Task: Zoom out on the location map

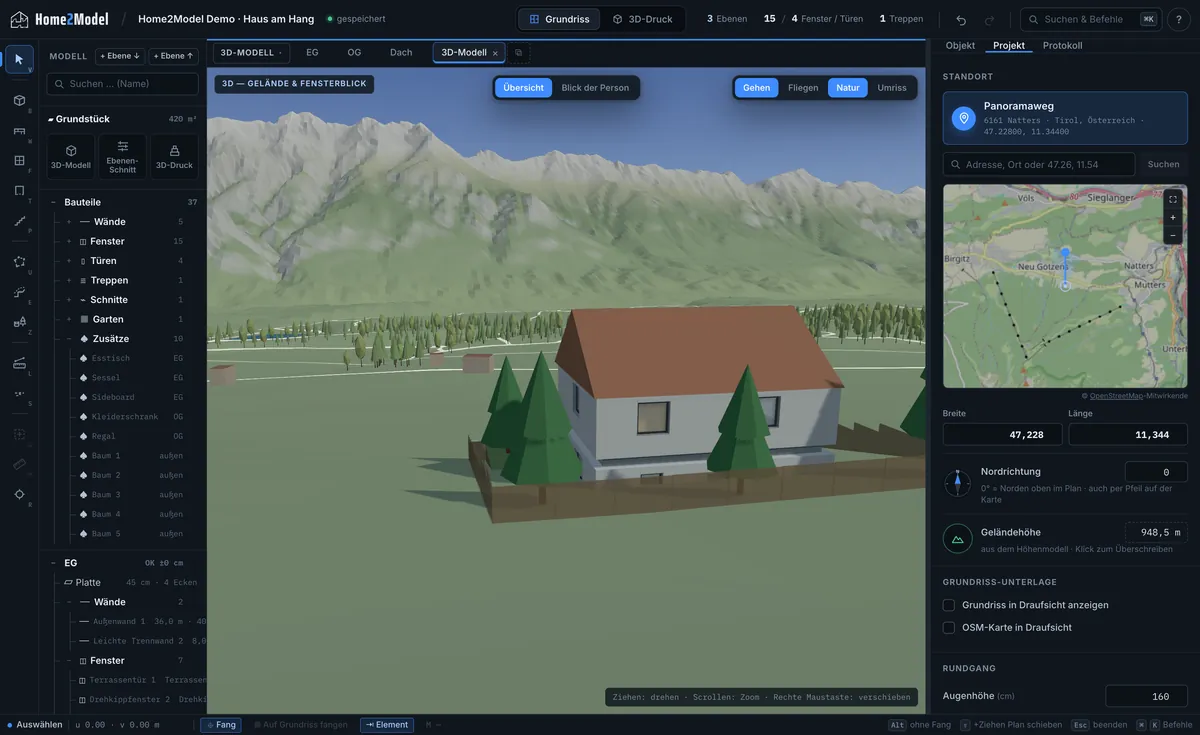Action: pos(1173,235)
